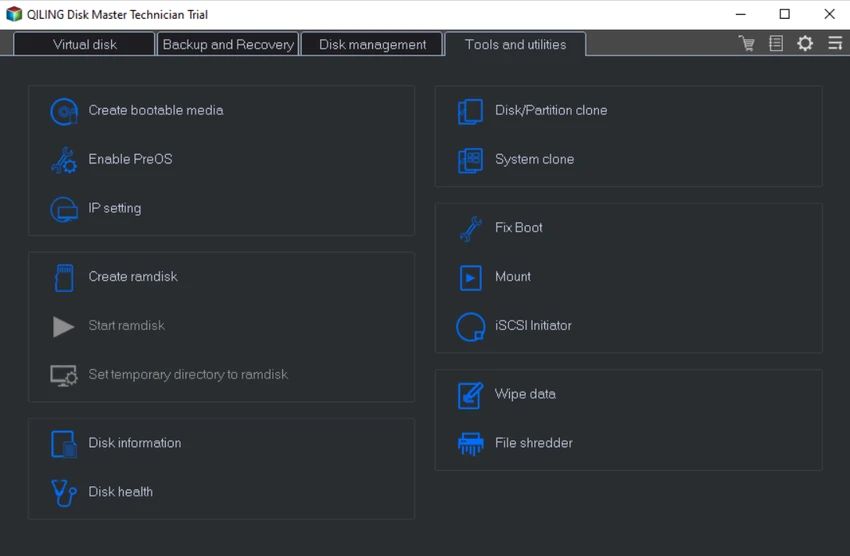Minimize the QILING Disk Master window
The width and height of the screenshot is (850, 556).
coord(740,14)
